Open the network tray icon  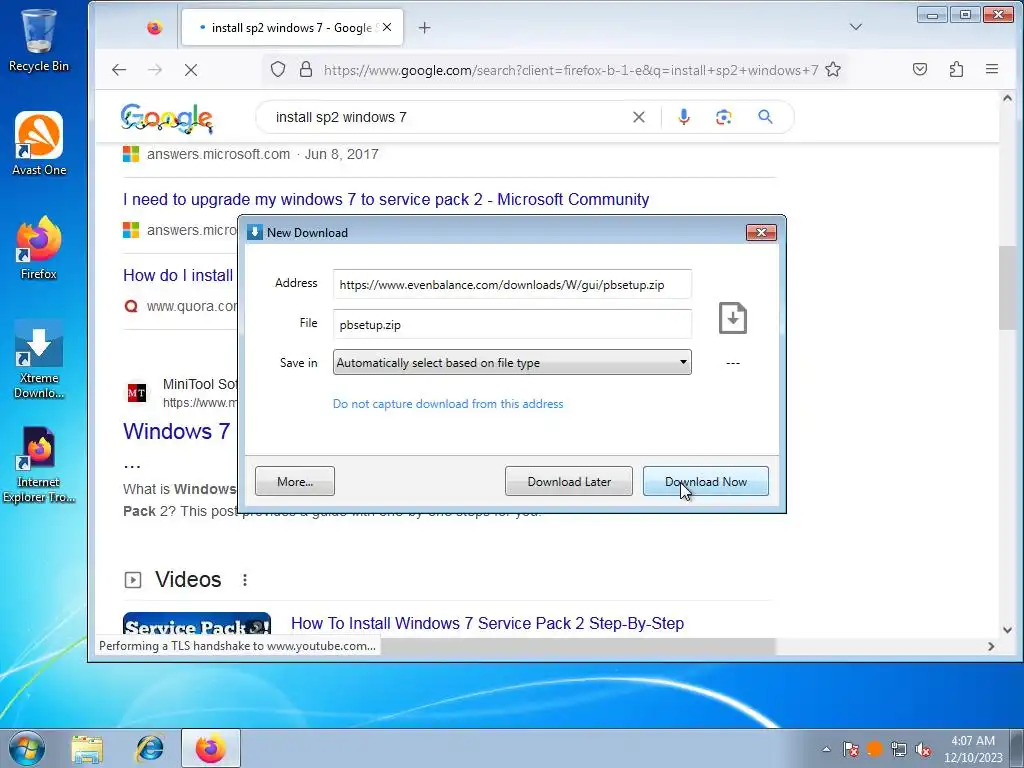[x=899, y=749]
